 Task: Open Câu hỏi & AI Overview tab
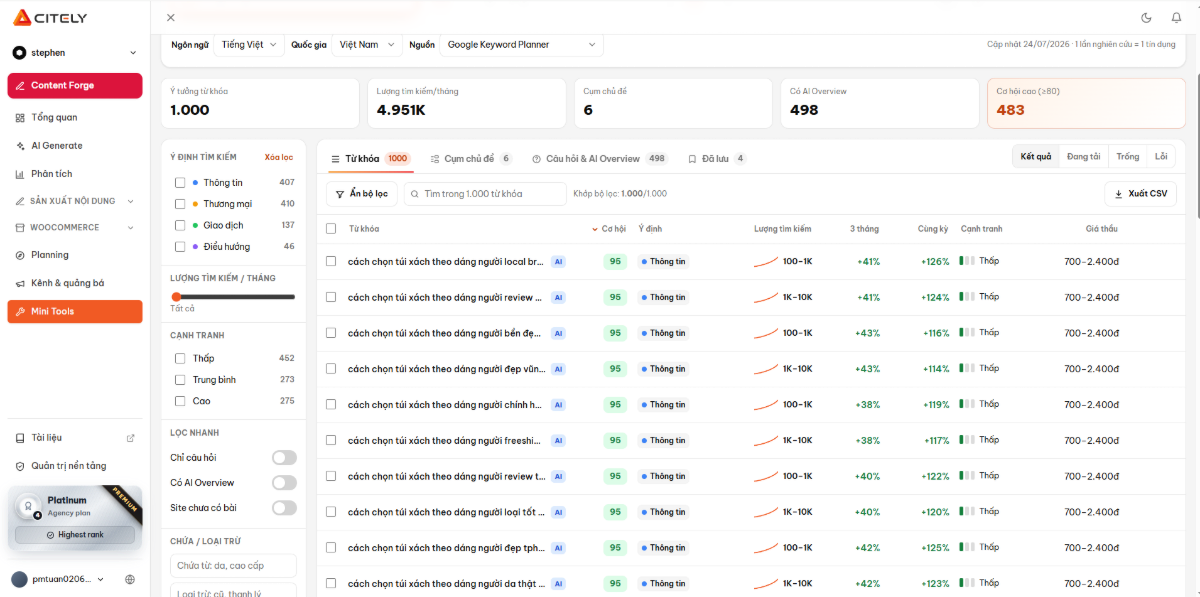point(599,159)
